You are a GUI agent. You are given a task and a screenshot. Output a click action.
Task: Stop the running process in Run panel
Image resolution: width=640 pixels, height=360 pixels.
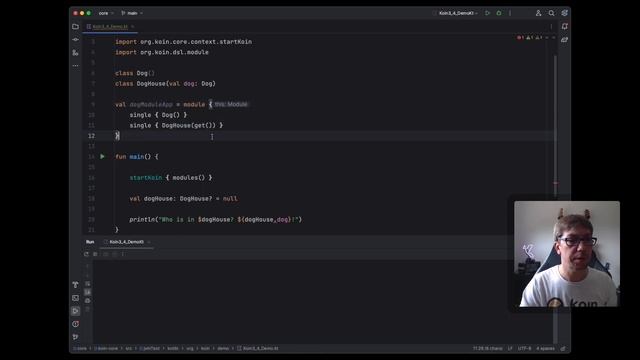click(x=95, y=254)
